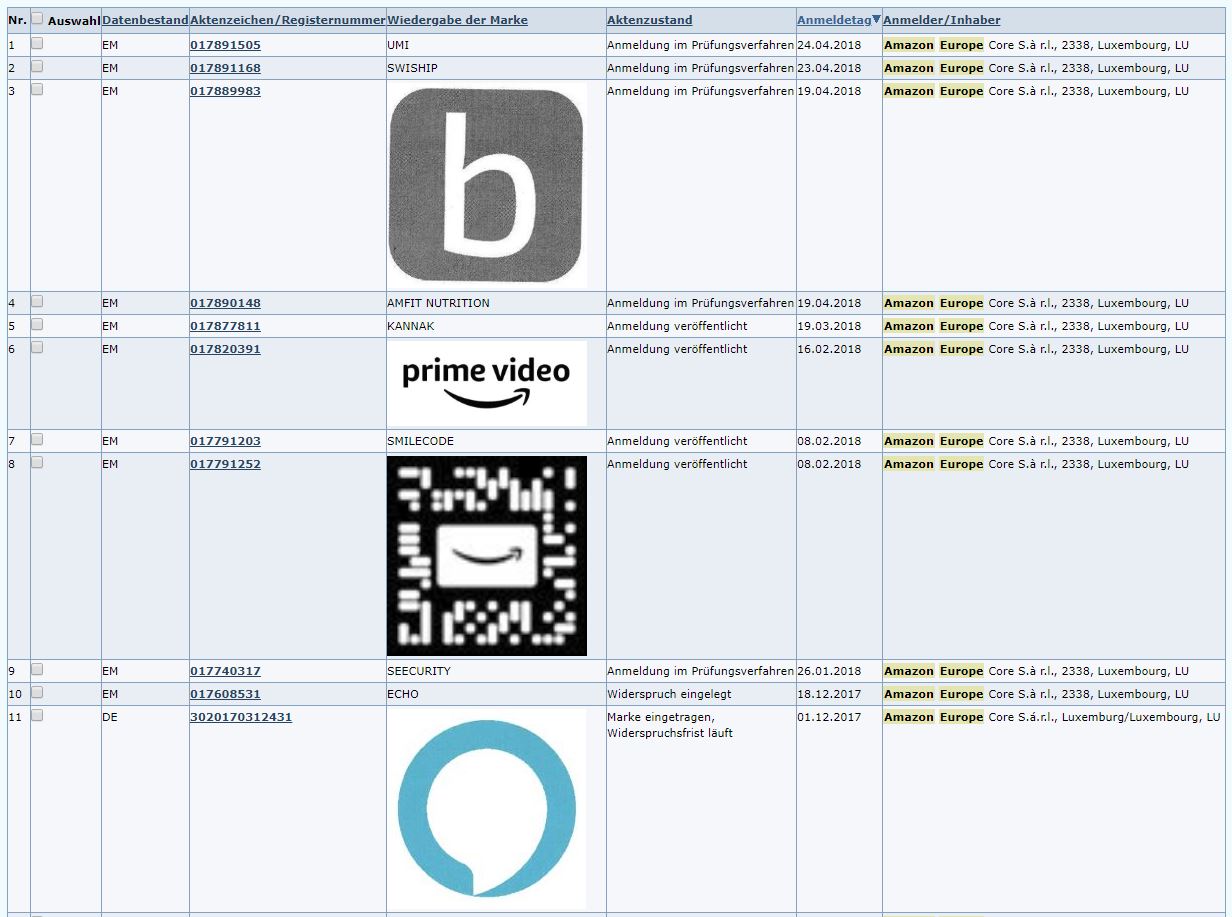Open file number 017891168

point(225,68)
